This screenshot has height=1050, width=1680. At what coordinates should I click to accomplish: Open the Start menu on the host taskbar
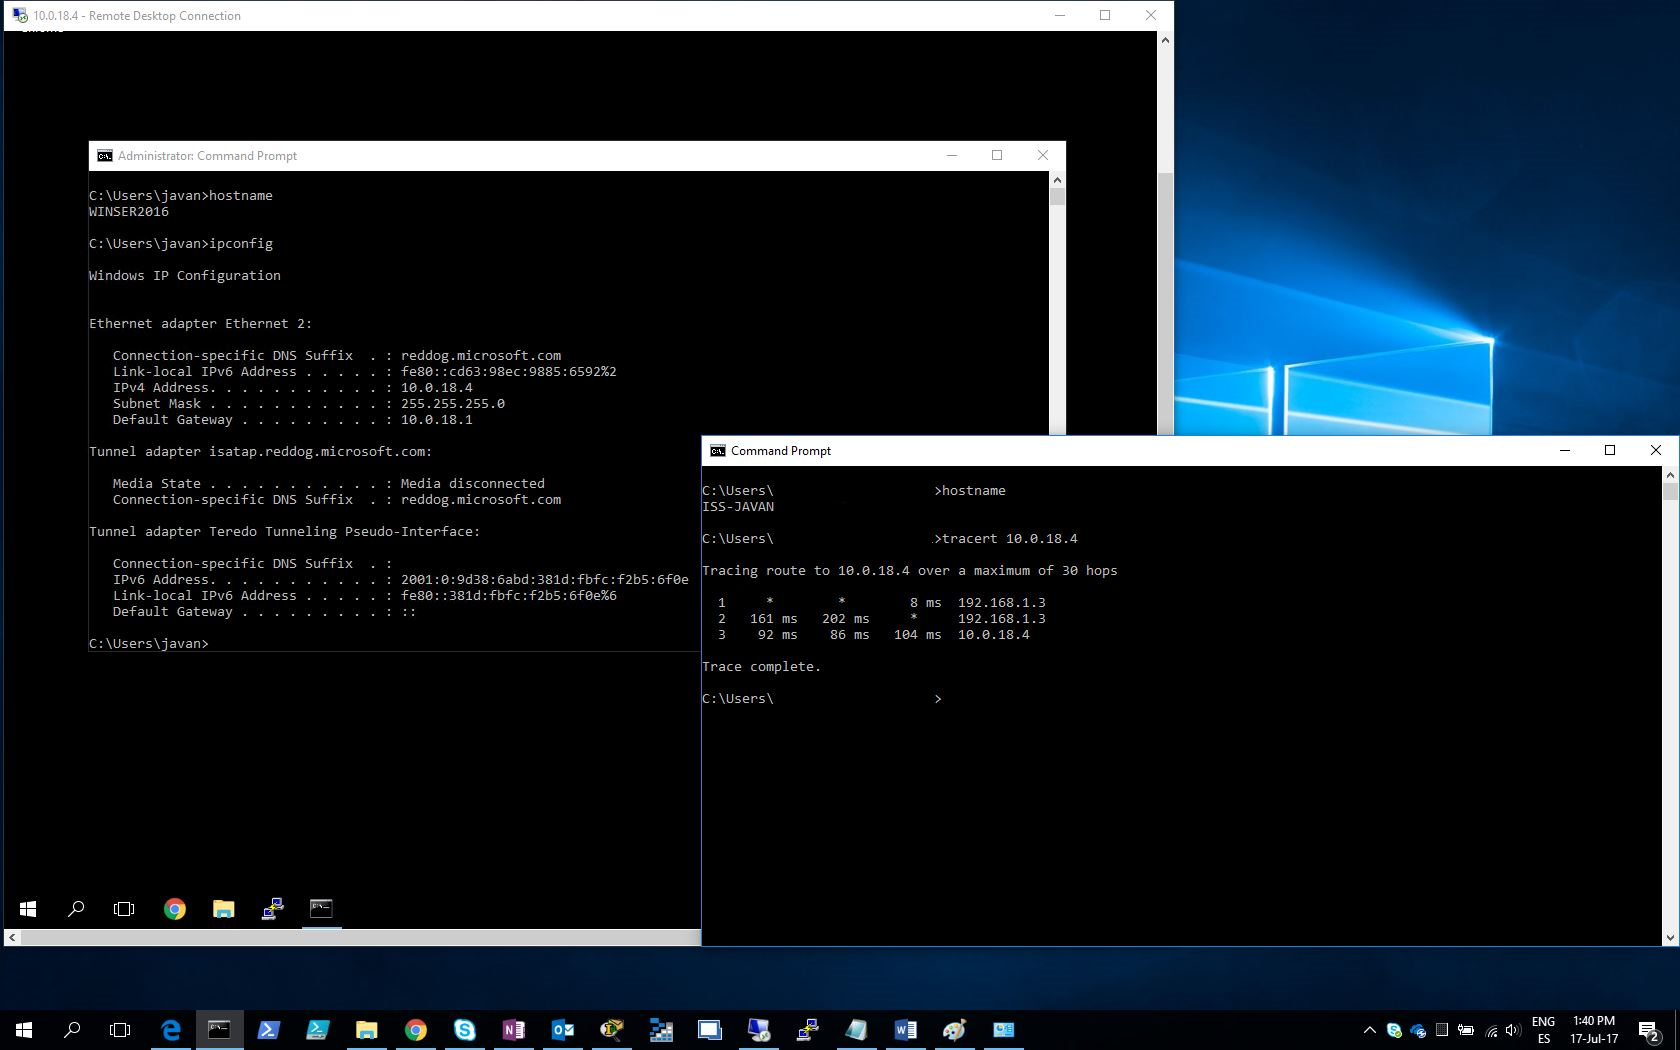[x=22, y=1030]
